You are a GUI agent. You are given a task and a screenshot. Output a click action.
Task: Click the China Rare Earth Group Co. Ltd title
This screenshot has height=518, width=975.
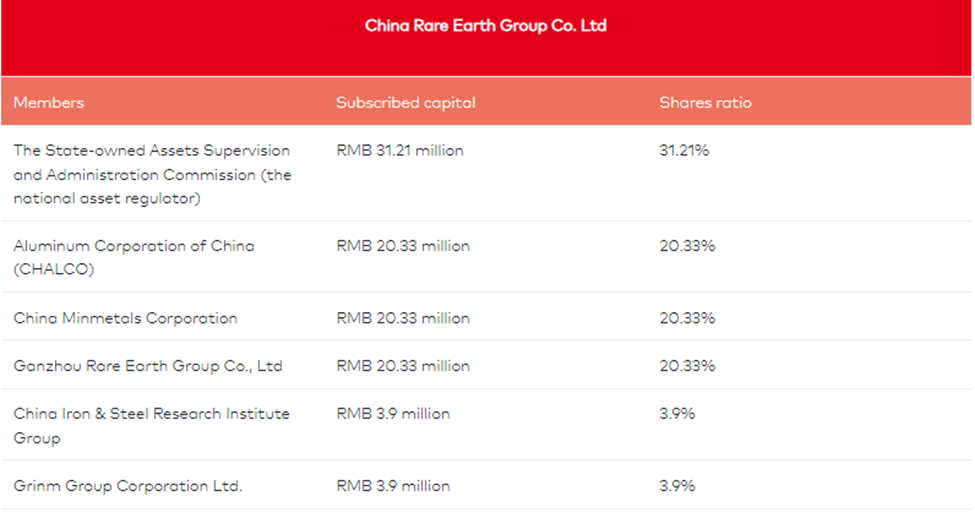[486, 25]
